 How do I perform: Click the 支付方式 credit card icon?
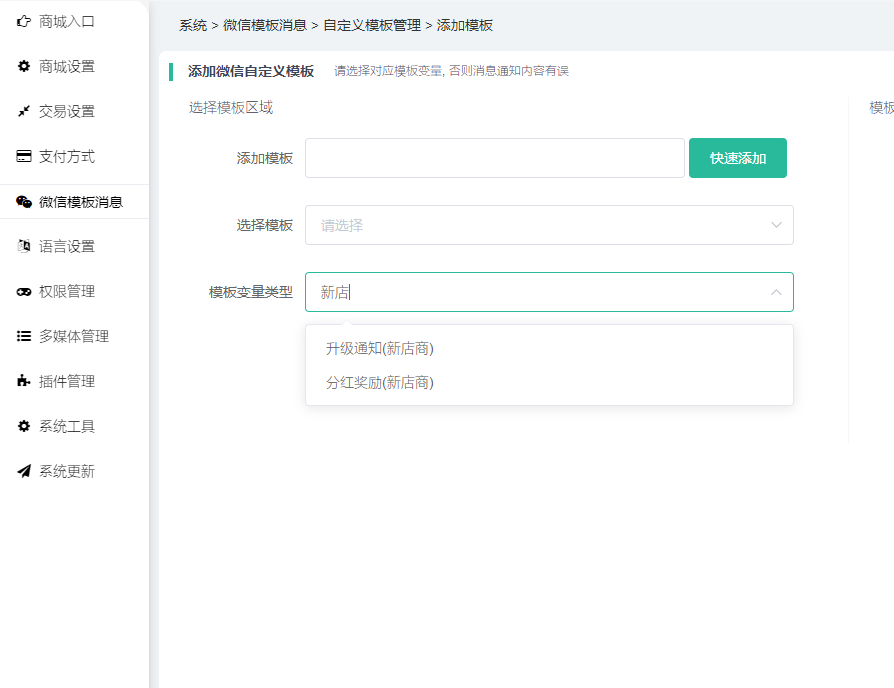click(24, 156)
